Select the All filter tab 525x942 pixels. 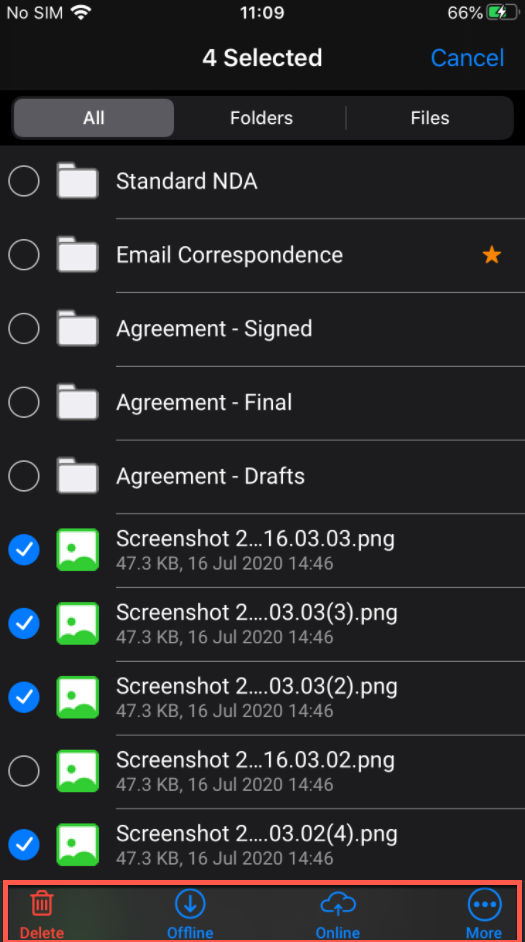(x=94, y=118)
